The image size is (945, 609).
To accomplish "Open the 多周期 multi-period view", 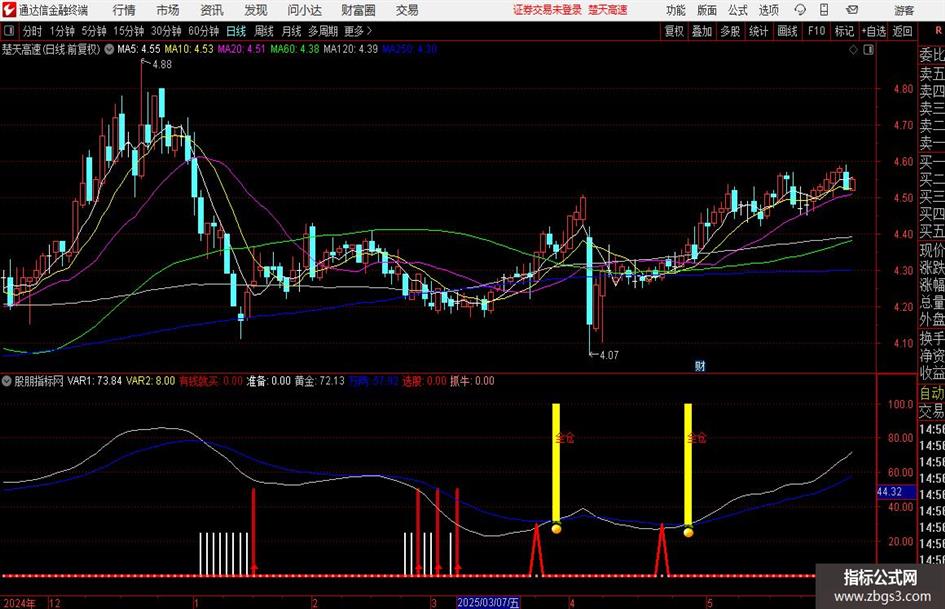I will tap(323, 31).
